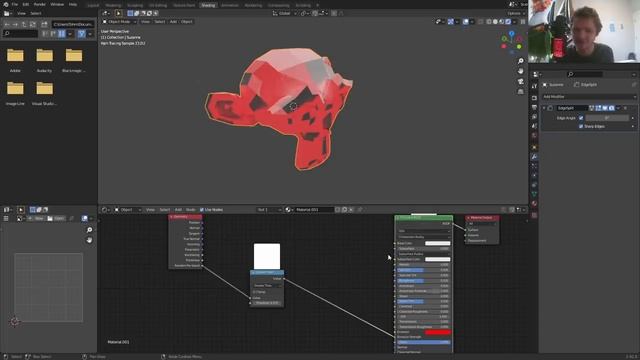This screenshot has width=640, height=360.
Task: Open the File menu
Action: pos(15,4)
